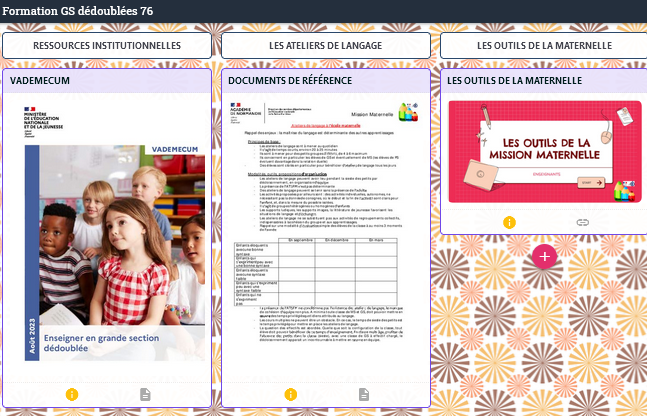Open the Les Outils de la Mission Maternelle image
This screenshot has width=647, height=416.
545,150
